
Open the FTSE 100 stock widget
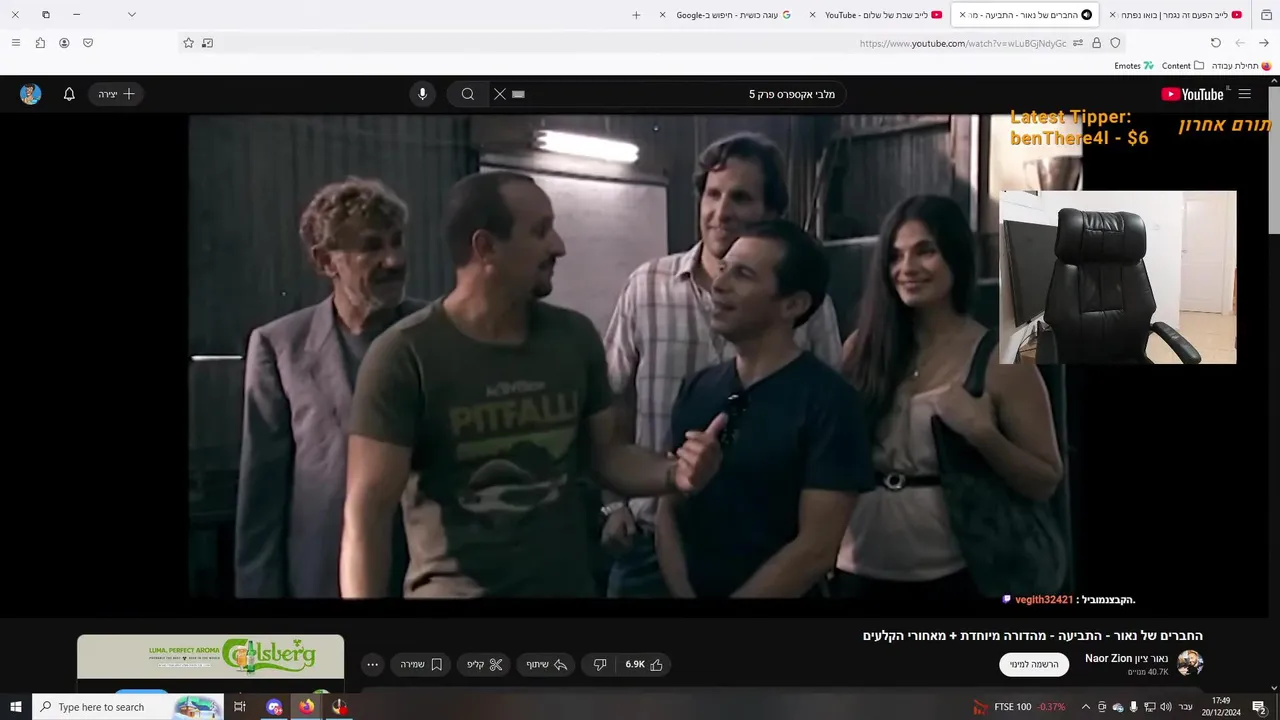point(1019,707)
